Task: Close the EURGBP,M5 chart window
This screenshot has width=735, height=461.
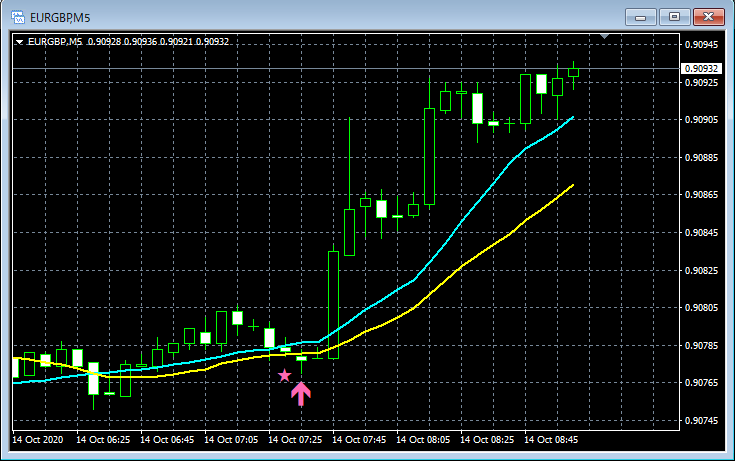Action: [x=708, y=17]
